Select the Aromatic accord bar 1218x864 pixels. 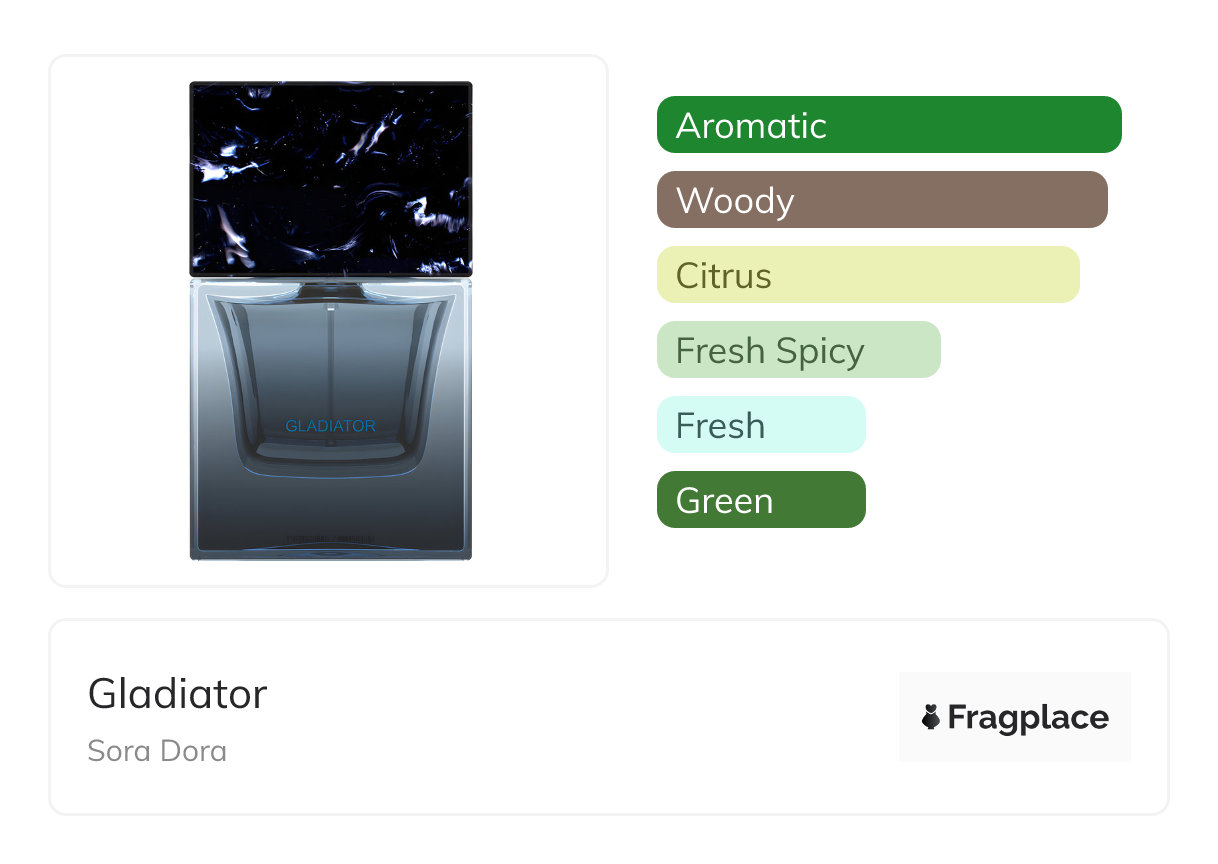888,125
